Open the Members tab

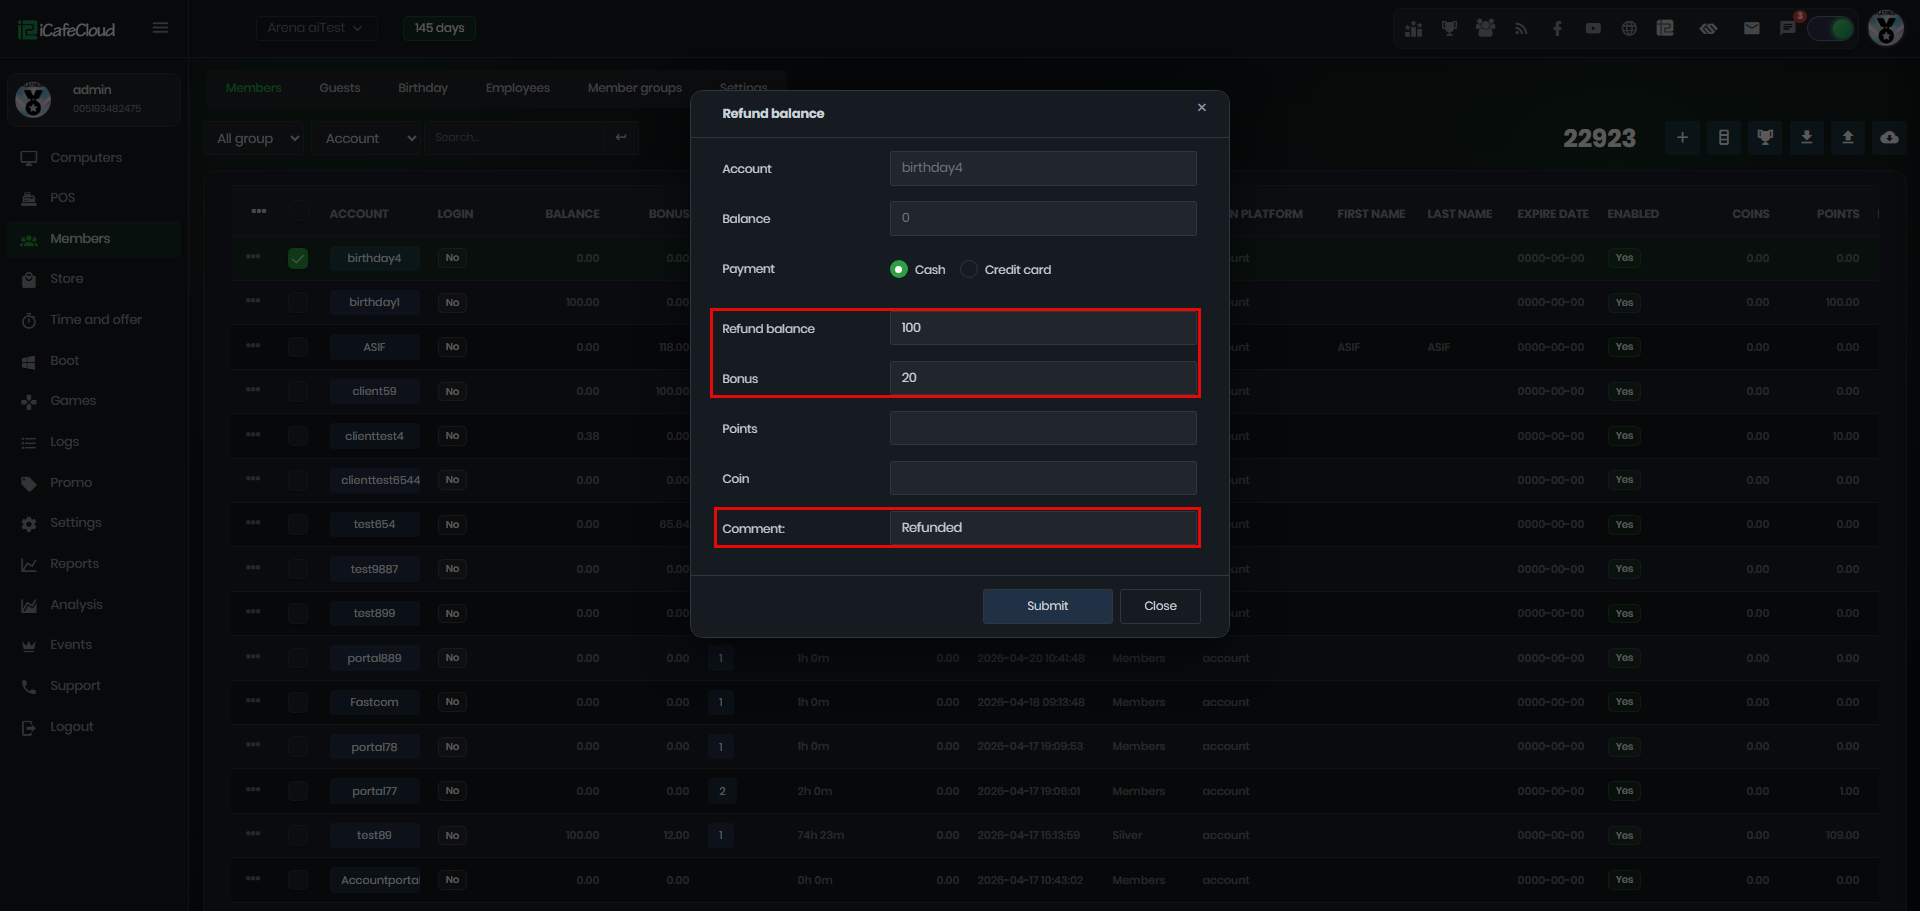(254, 88)
